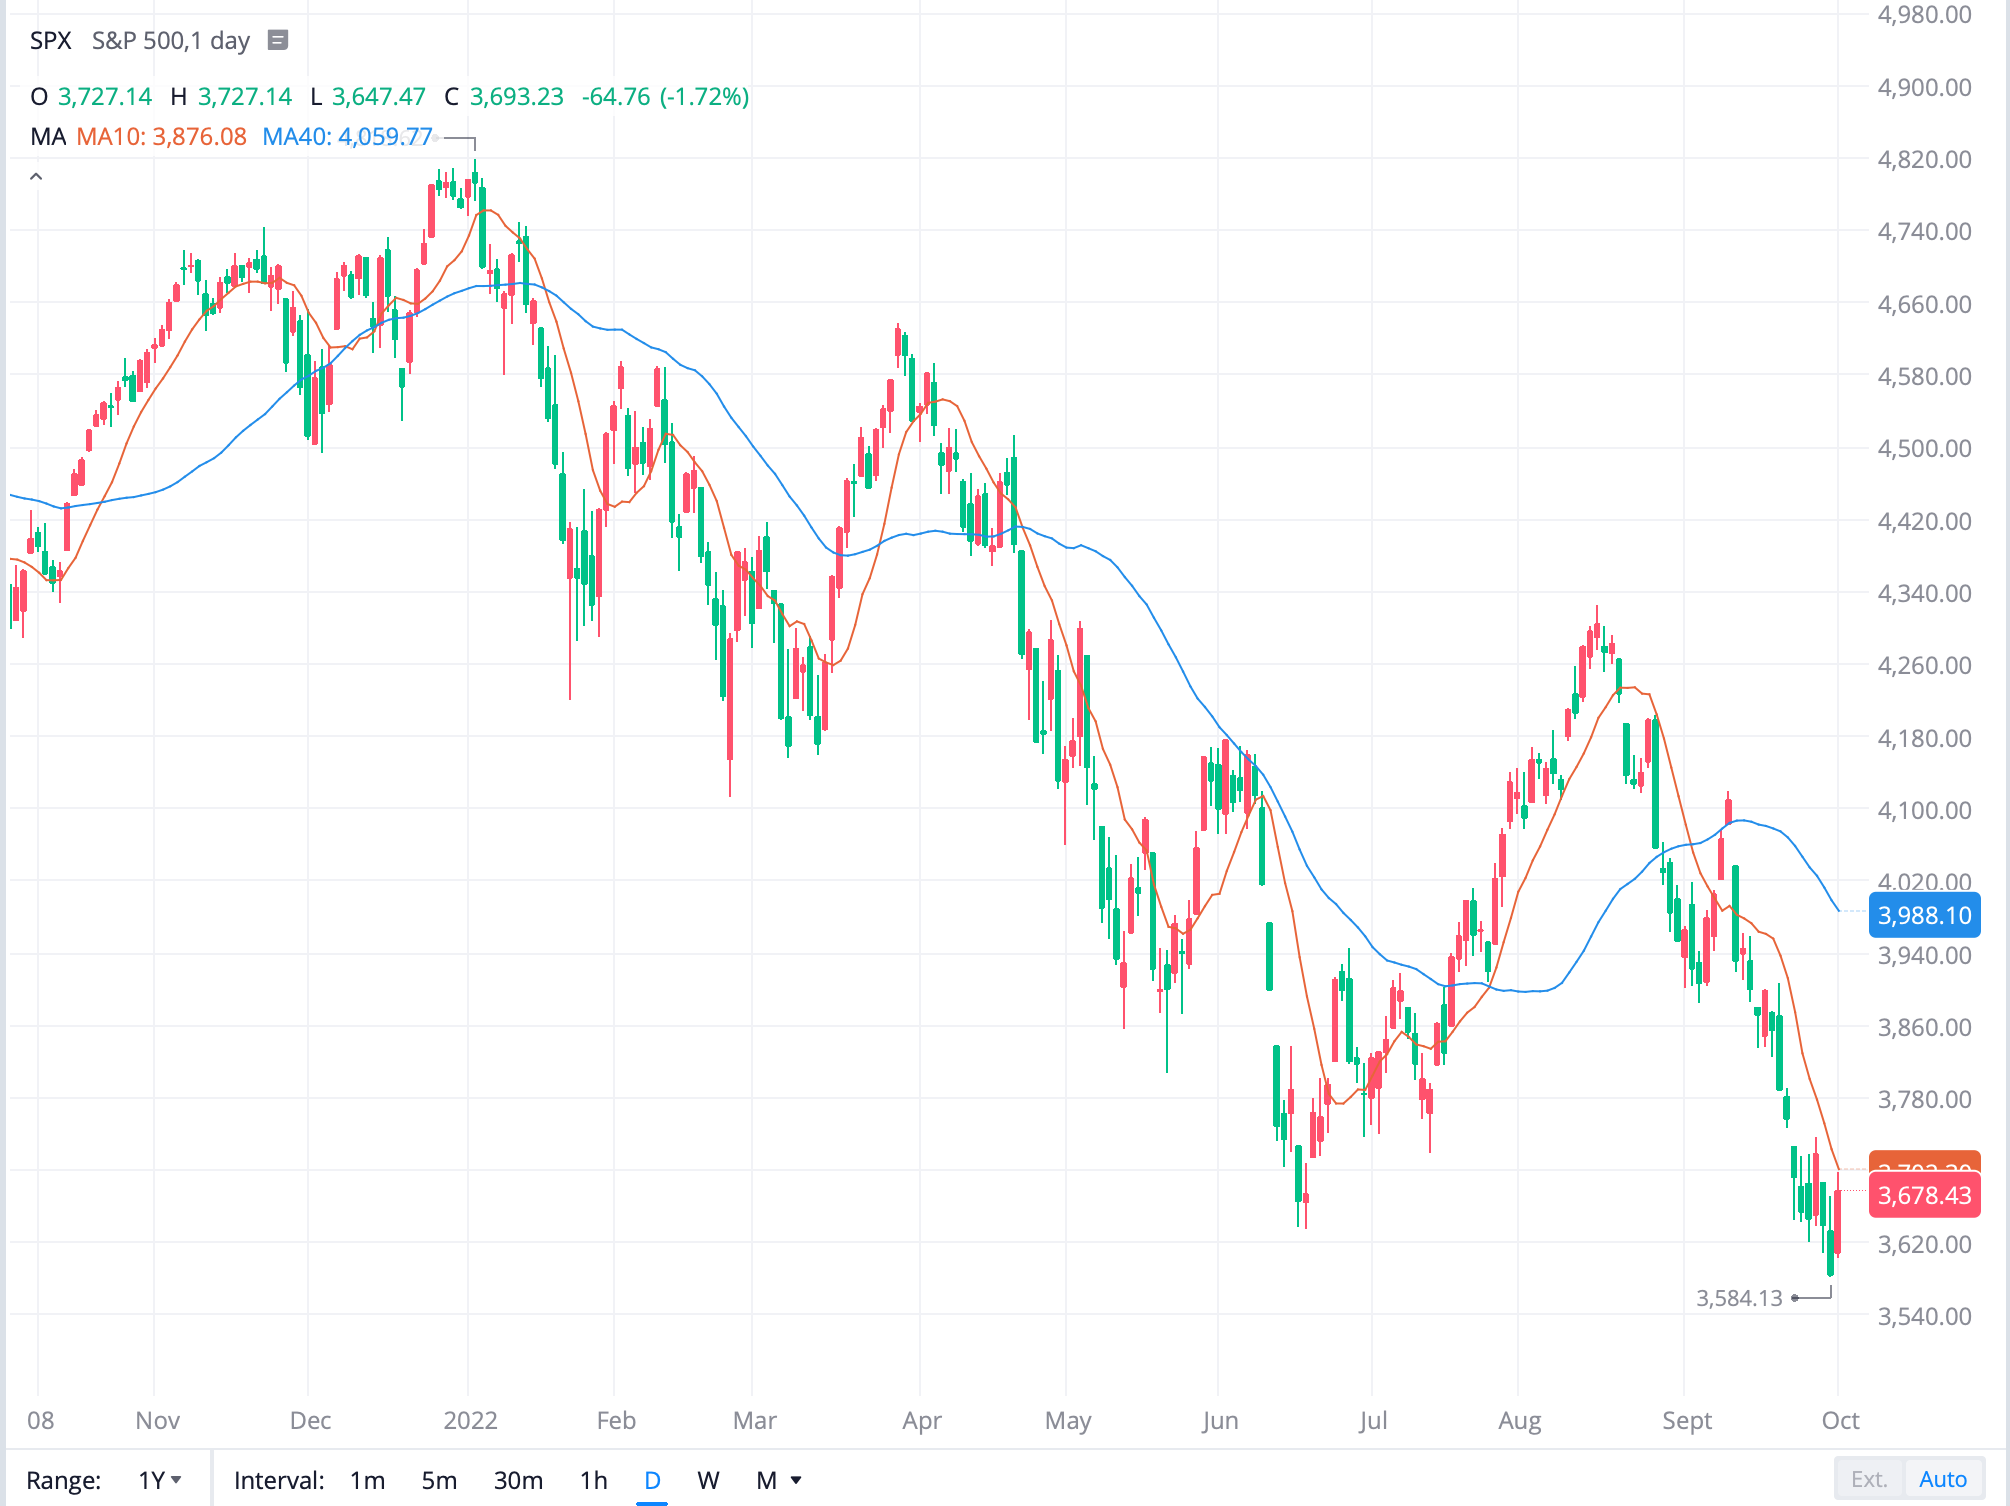
Task: Open the chart description note icon
Action: click(279, 41)
